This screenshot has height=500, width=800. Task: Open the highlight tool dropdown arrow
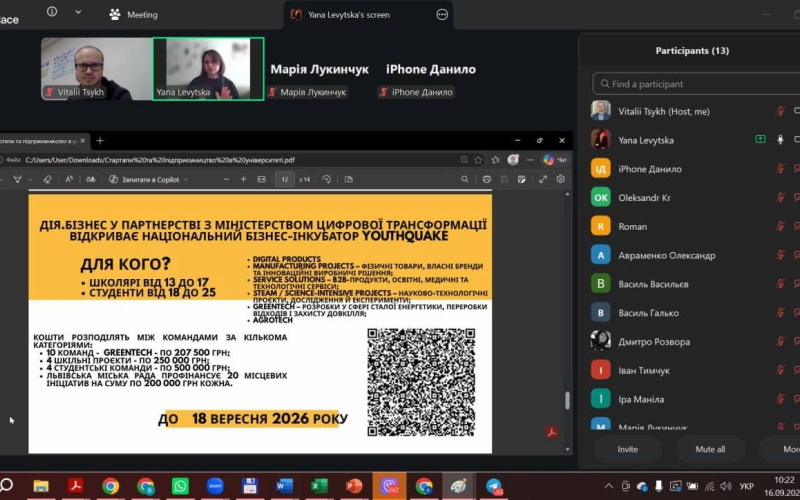(x=30, y=180)
